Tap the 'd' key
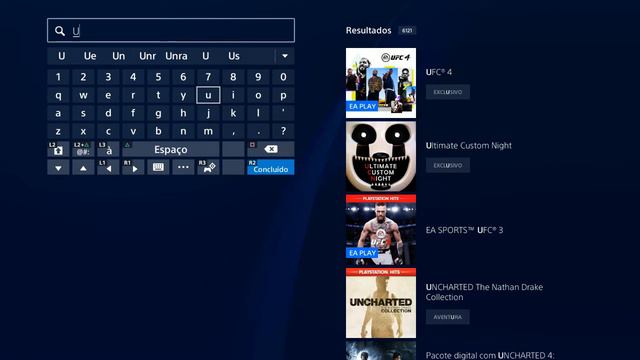 coord(108,113)
